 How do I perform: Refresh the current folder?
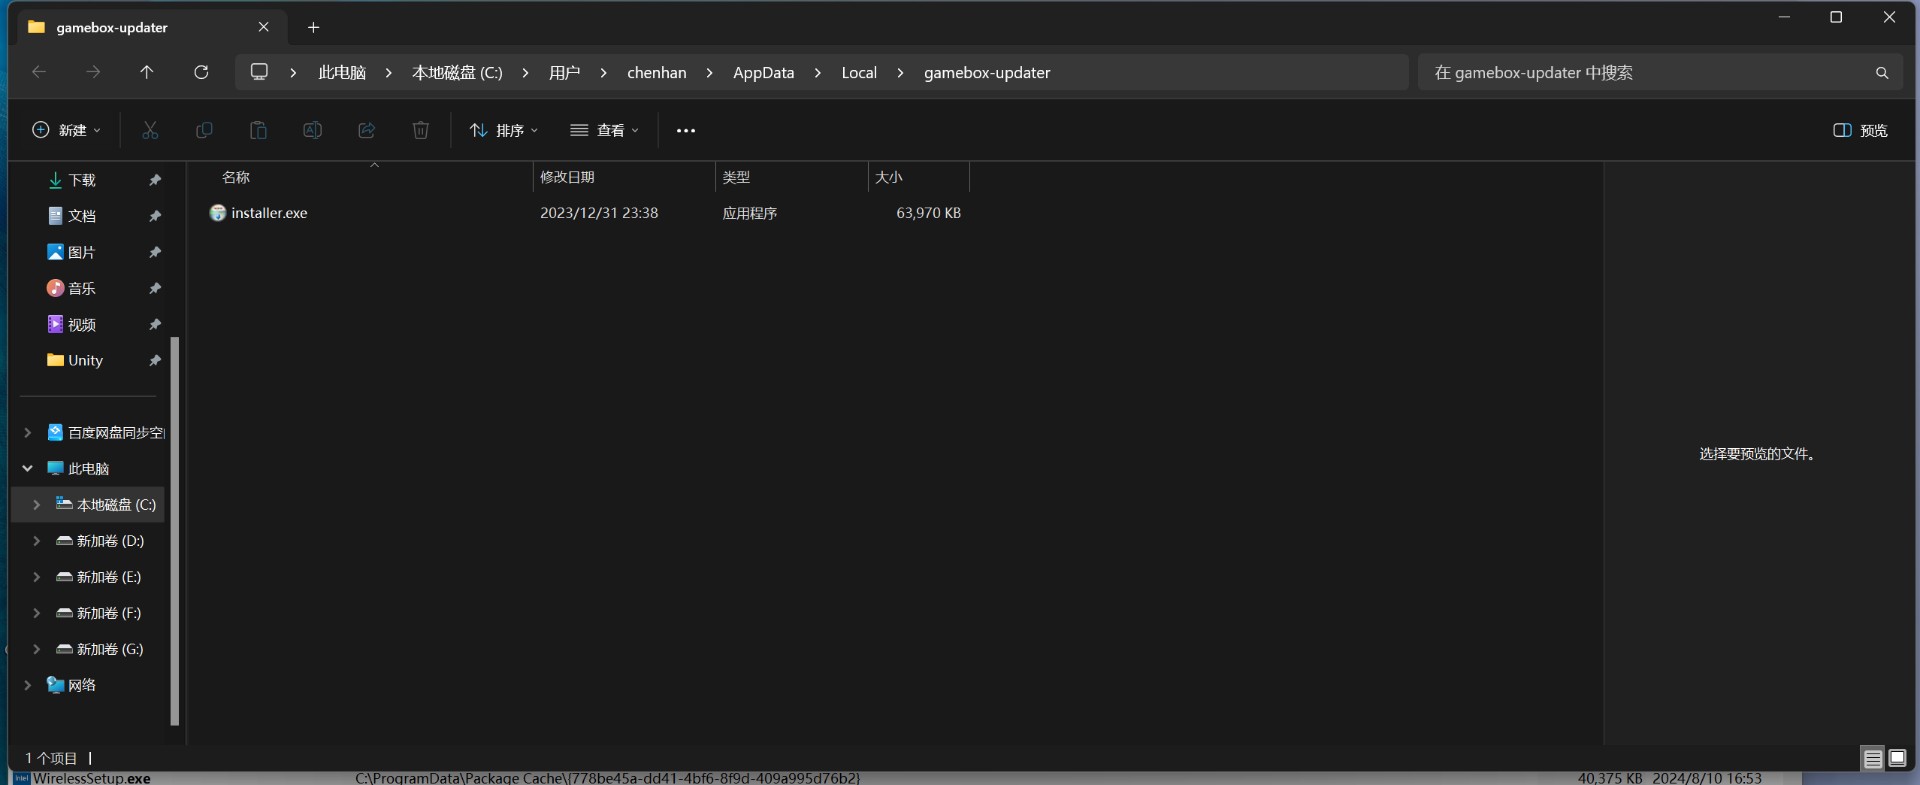(x=201, y=72)
